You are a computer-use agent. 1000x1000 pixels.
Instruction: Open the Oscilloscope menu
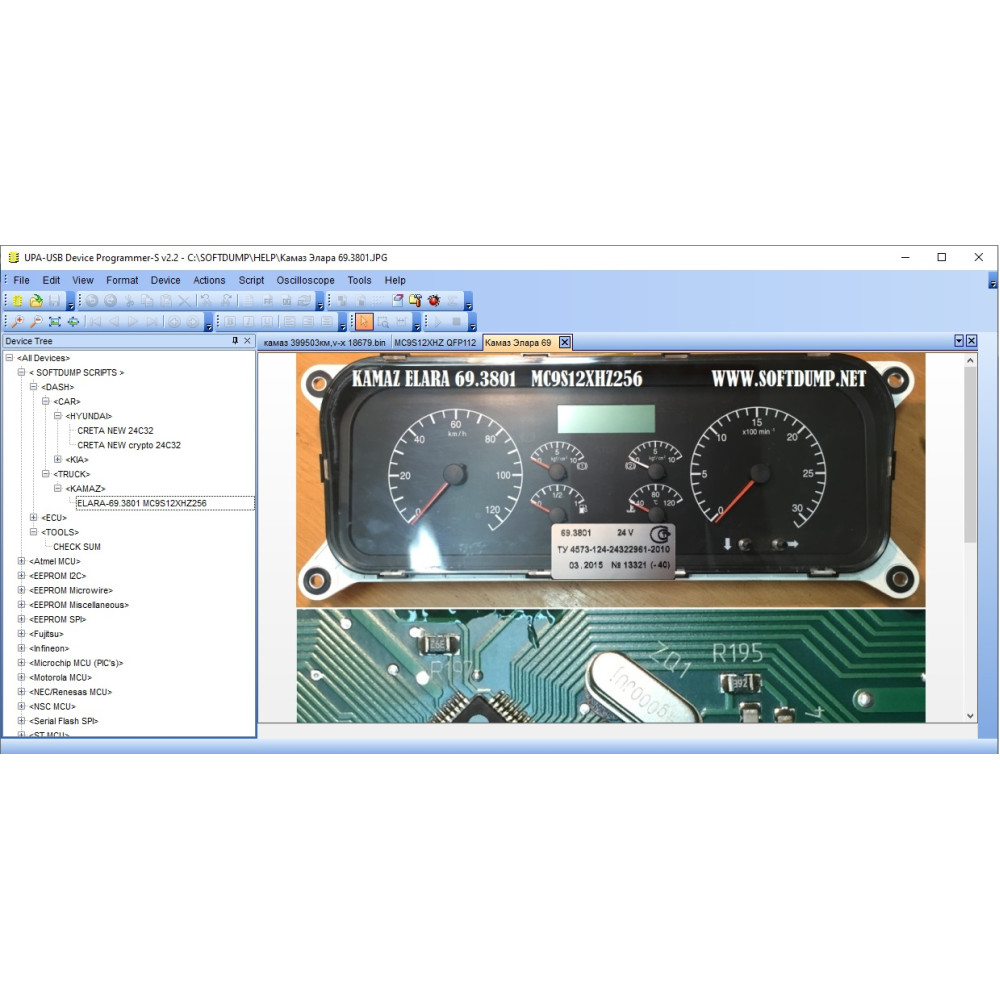click(x=305, y=280)
